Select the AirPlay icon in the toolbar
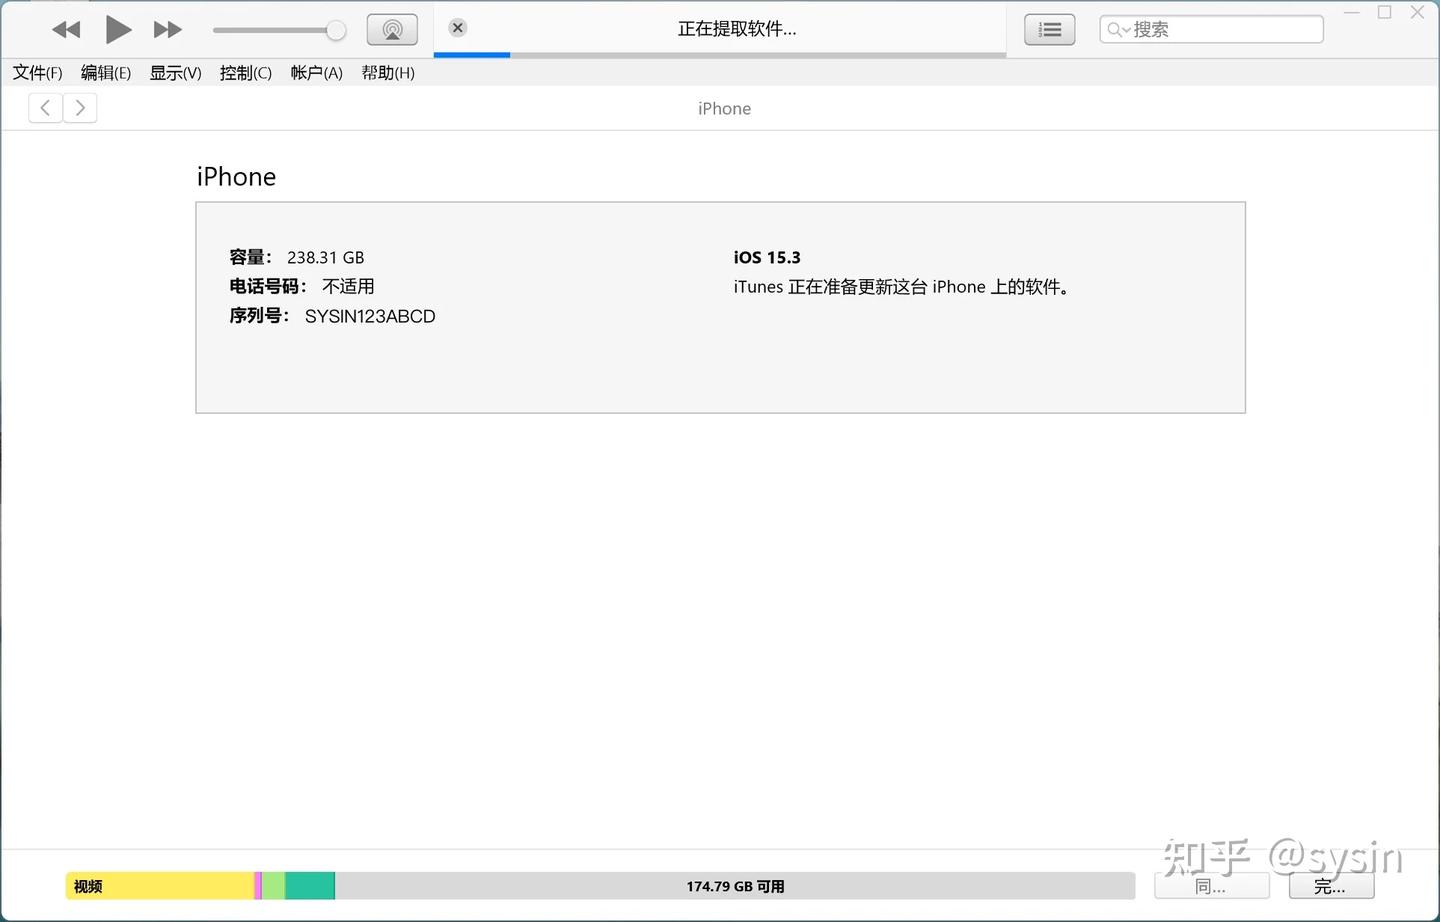Viewport: 1440px width, 922px height. (392, 28)
